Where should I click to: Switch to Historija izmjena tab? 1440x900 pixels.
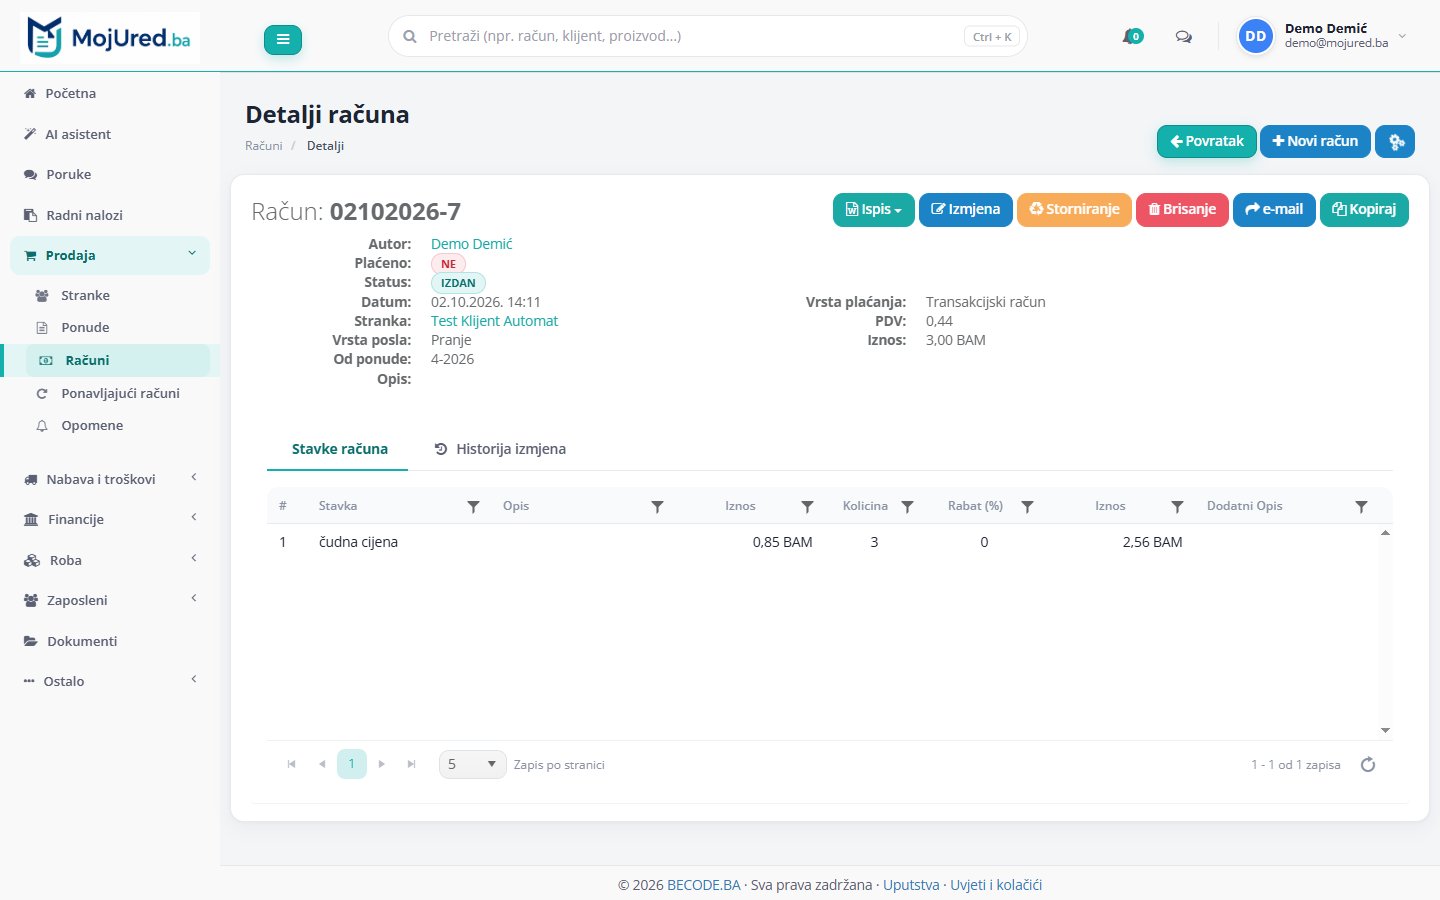(500, 449)
